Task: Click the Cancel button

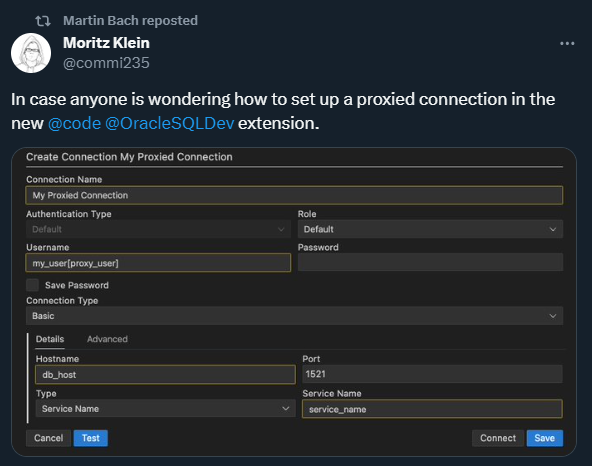Action: (48, 438)
